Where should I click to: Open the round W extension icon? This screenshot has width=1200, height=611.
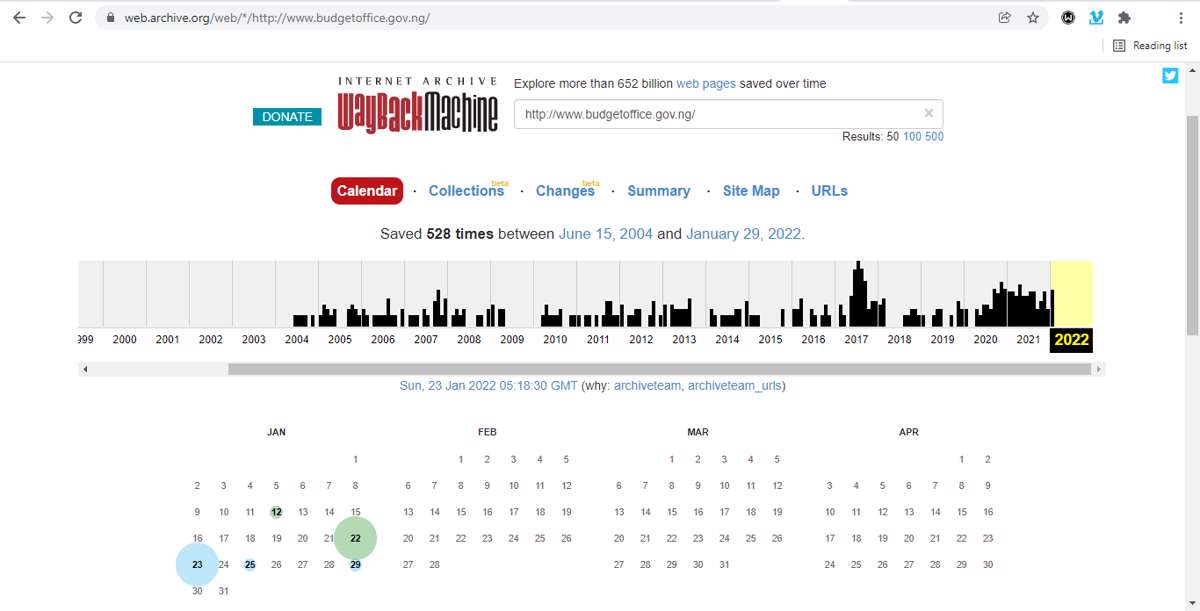tap(1068, 18)
